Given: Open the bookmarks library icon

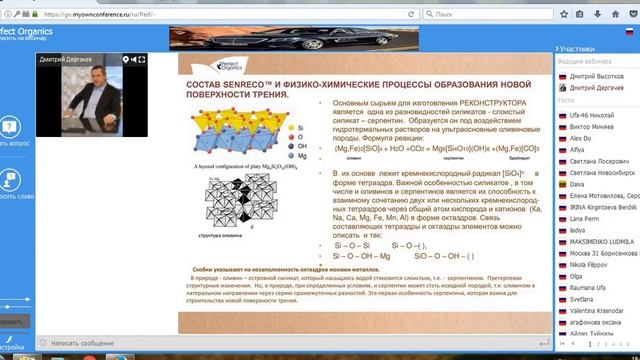Looking at the screenshot, I should coord(580,14).
